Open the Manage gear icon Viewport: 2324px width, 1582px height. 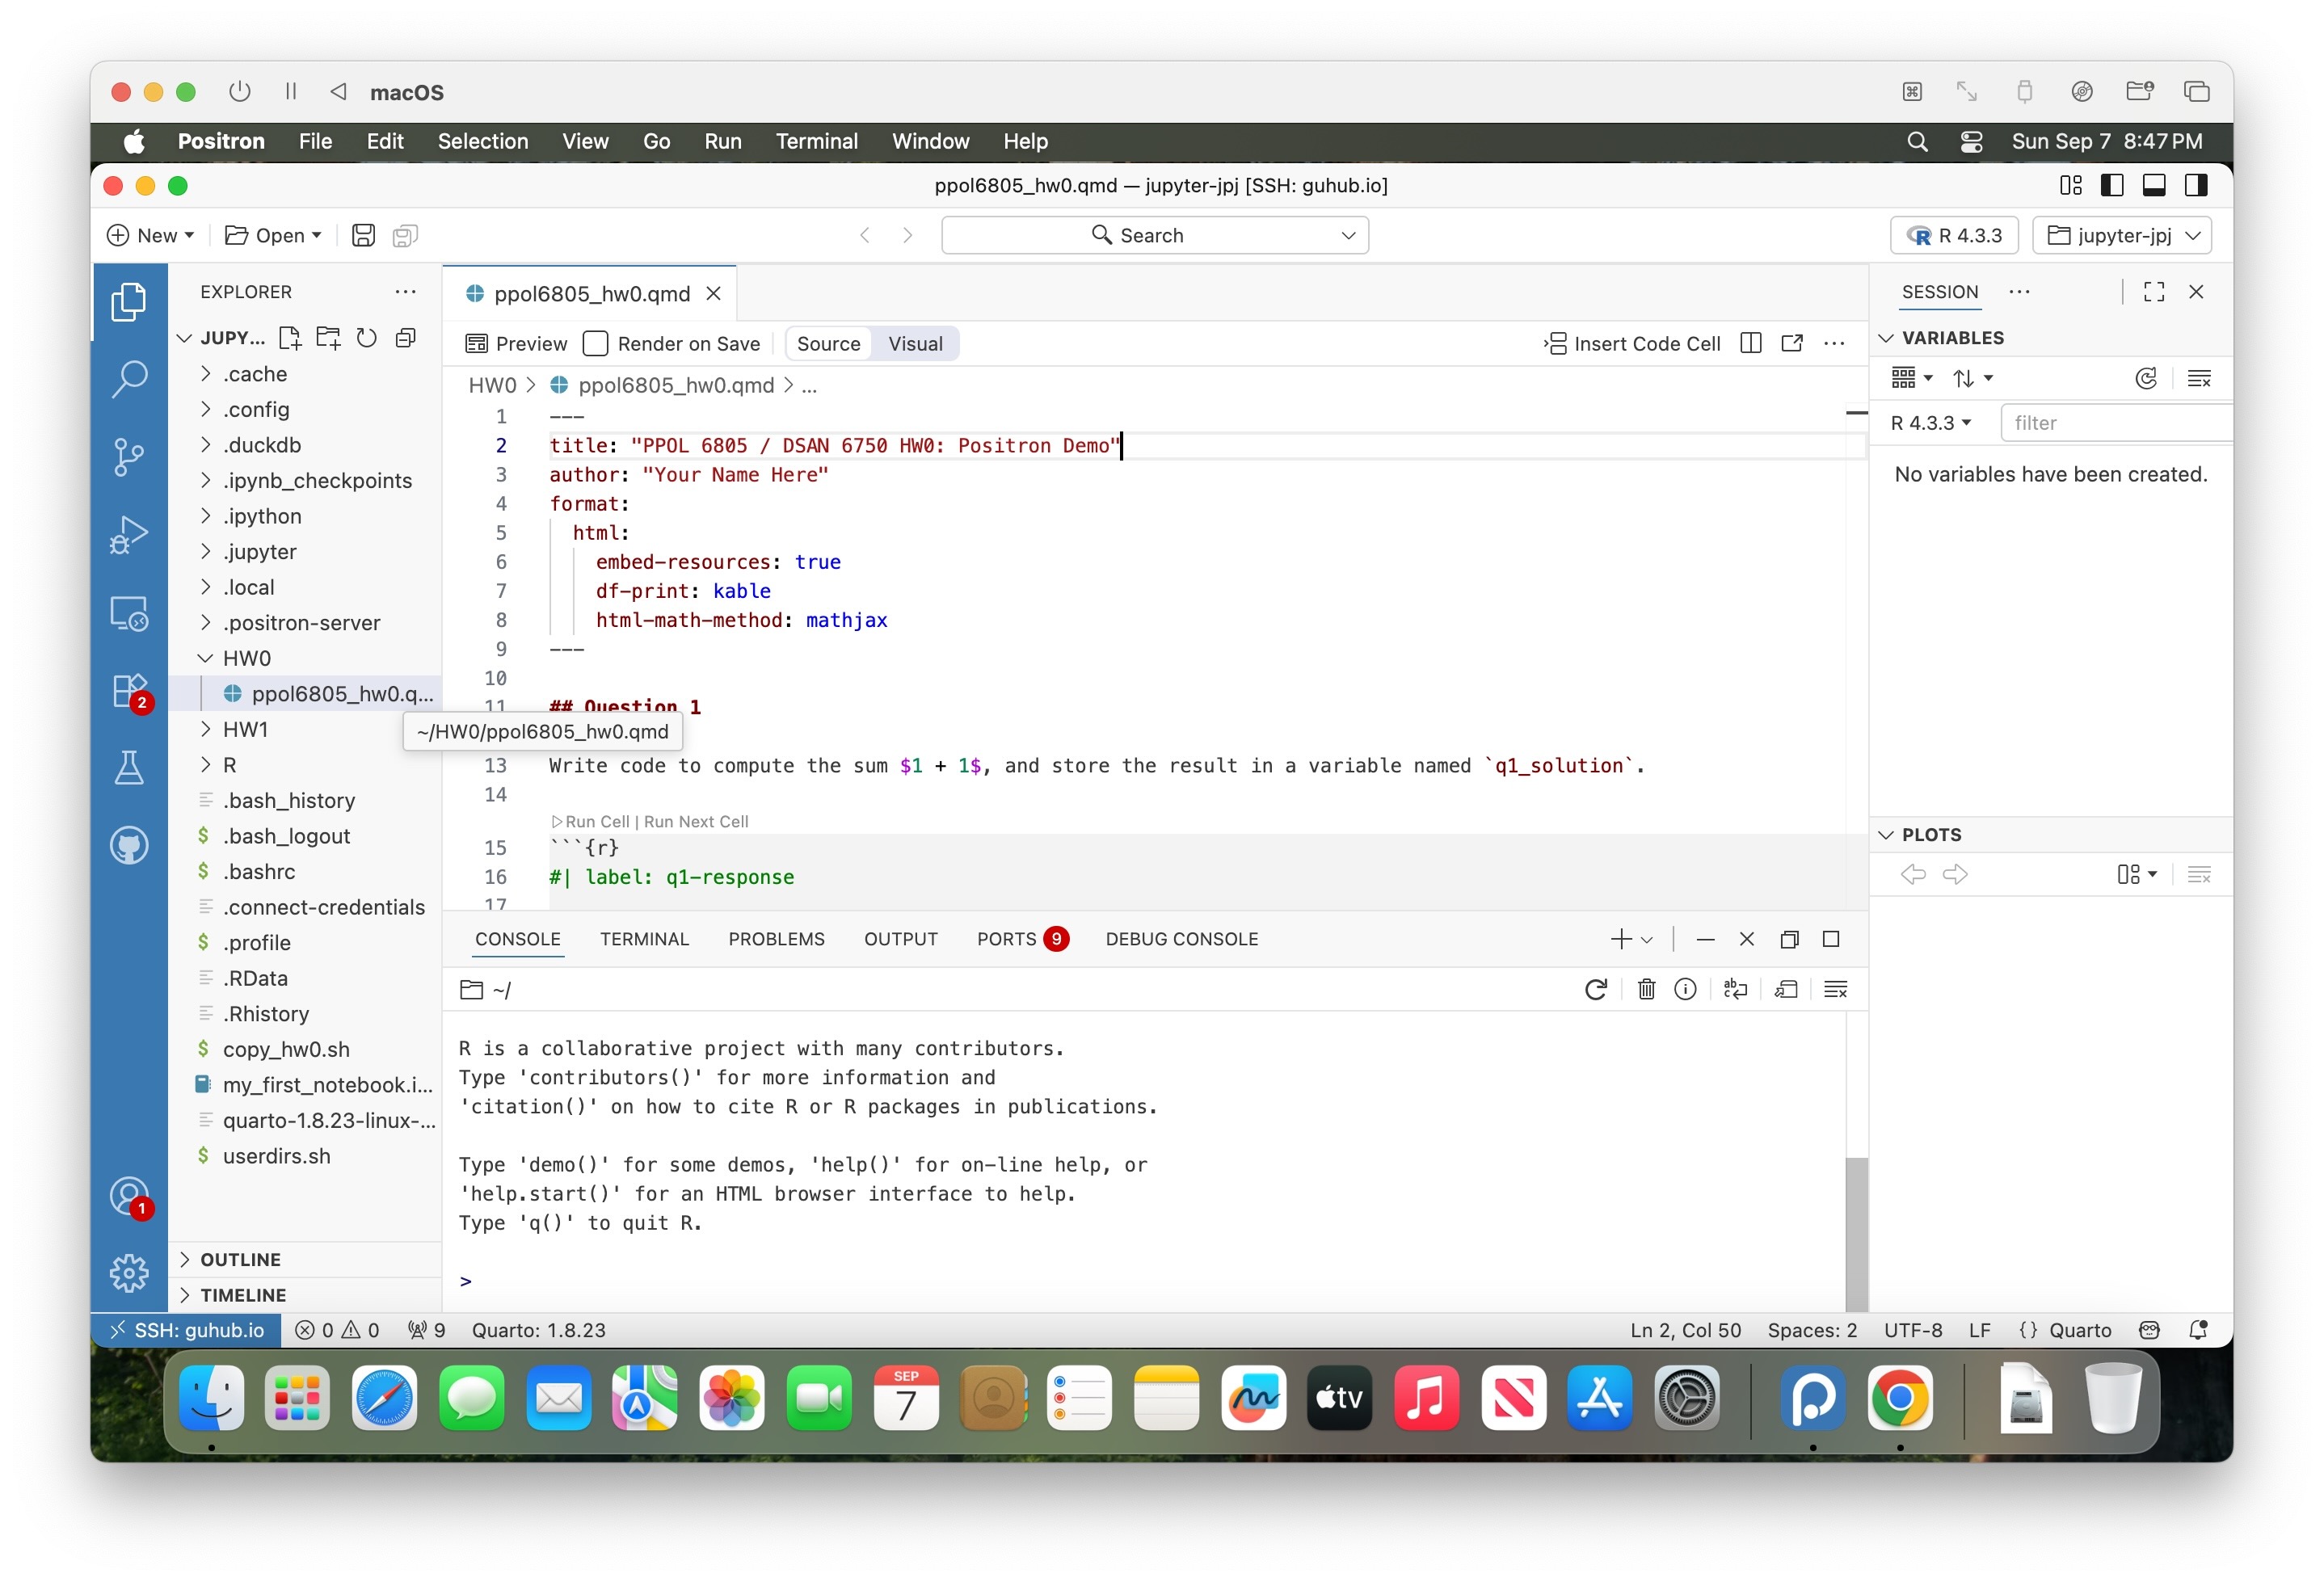pos(128,1273)
